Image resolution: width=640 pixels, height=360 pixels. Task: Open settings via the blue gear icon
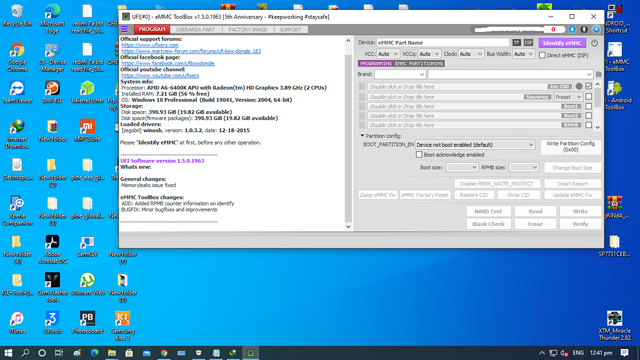pyautogui.click(x=596, y=29)
